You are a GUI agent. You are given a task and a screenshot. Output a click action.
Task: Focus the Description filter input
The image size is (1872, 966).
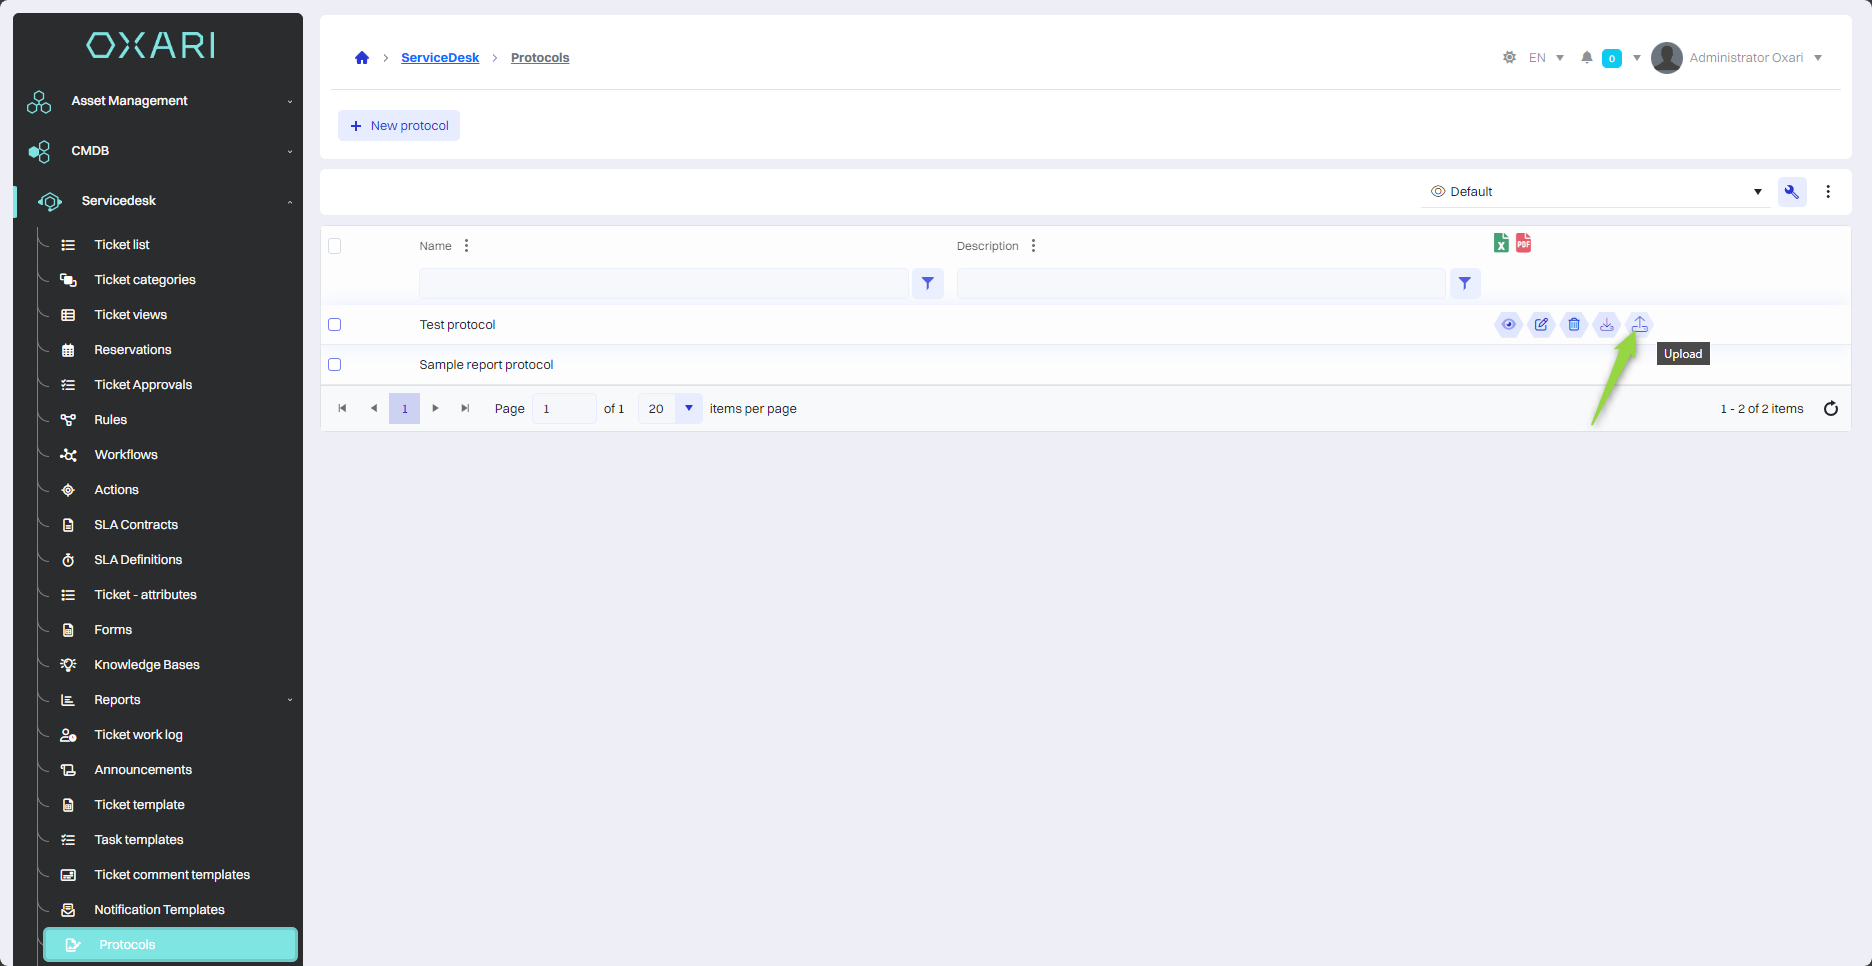[1201, 283]
